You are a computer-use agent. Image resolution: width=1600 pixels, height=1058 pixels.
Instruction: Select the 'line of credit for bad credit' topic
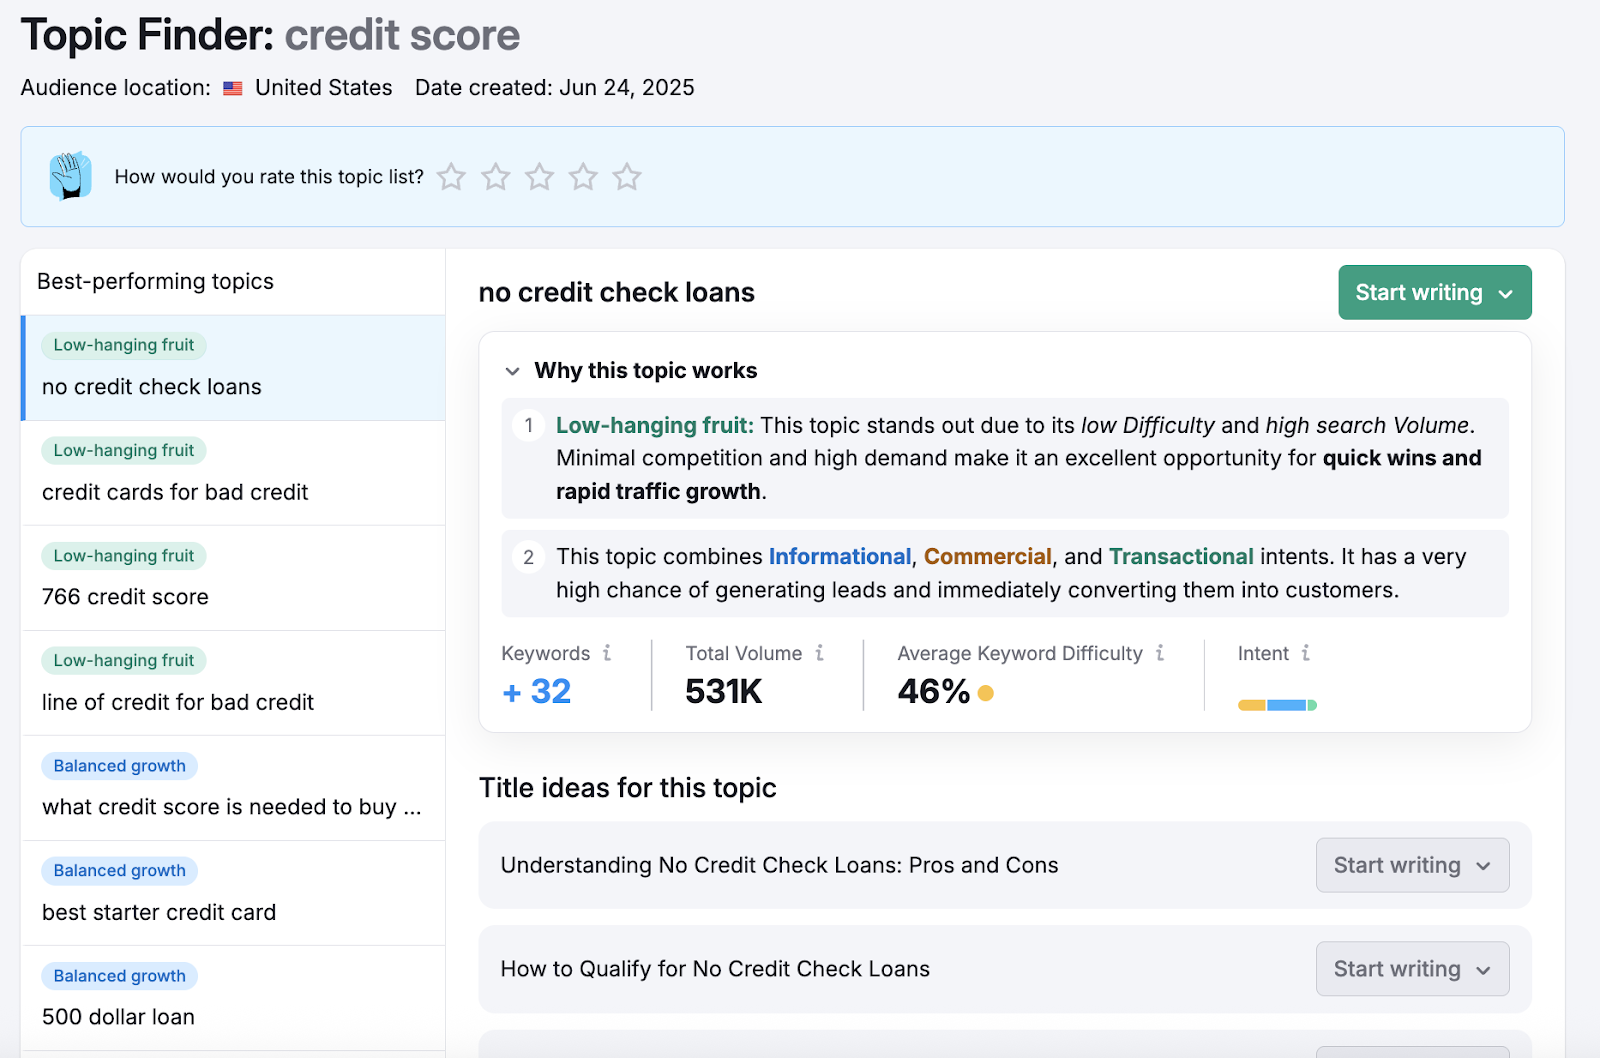178,702
